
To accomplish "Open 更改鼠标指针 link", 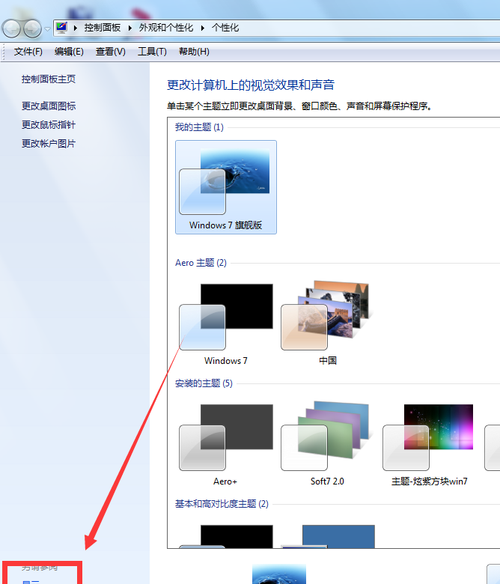I will tap(48, 124).
